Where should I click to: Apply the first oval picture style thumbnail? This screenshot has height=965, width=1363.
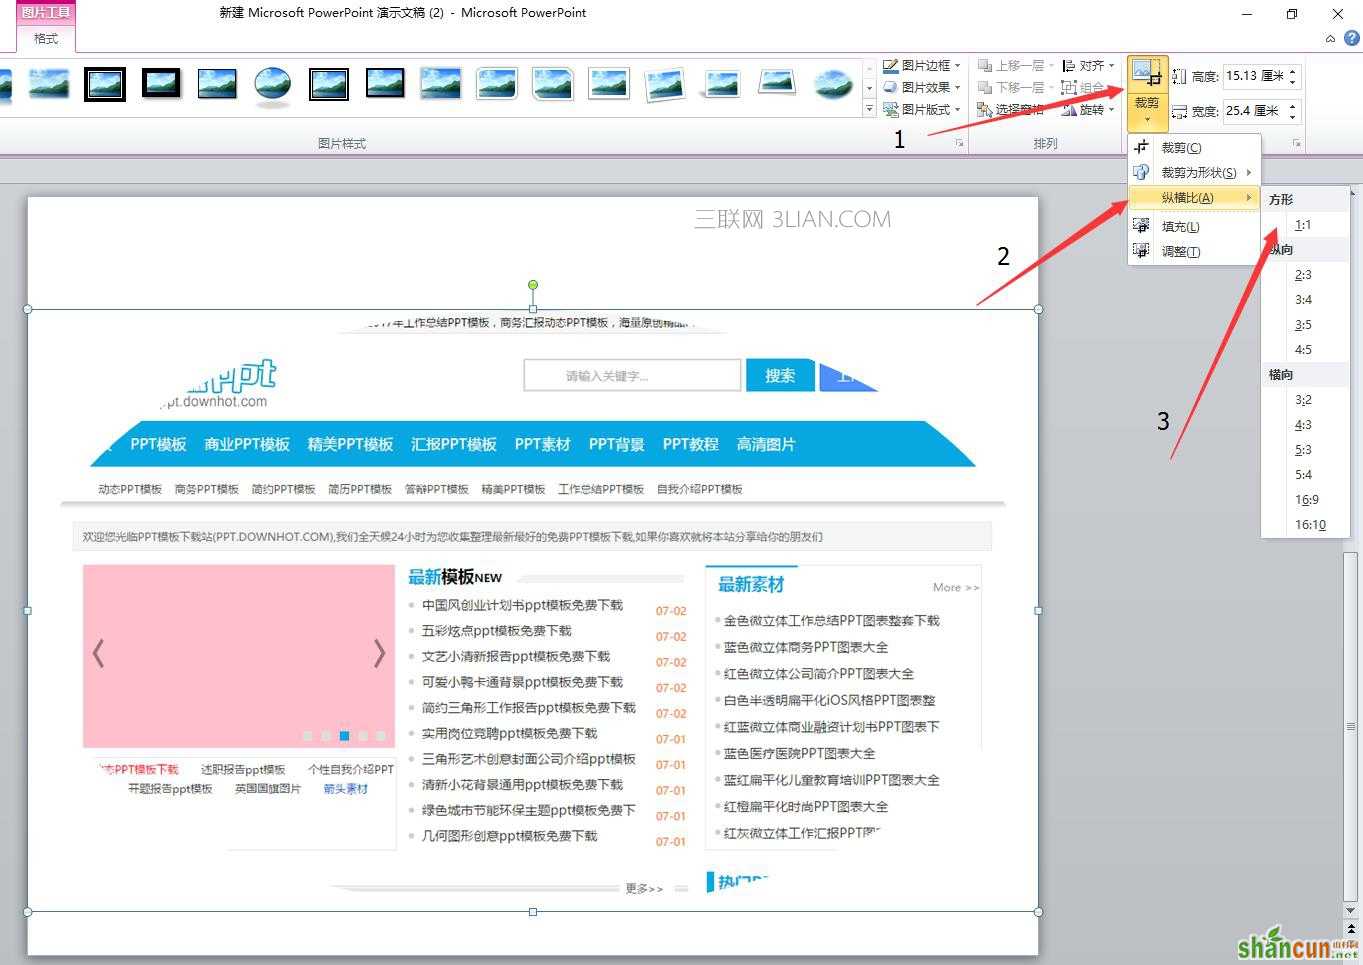[273, 84]
